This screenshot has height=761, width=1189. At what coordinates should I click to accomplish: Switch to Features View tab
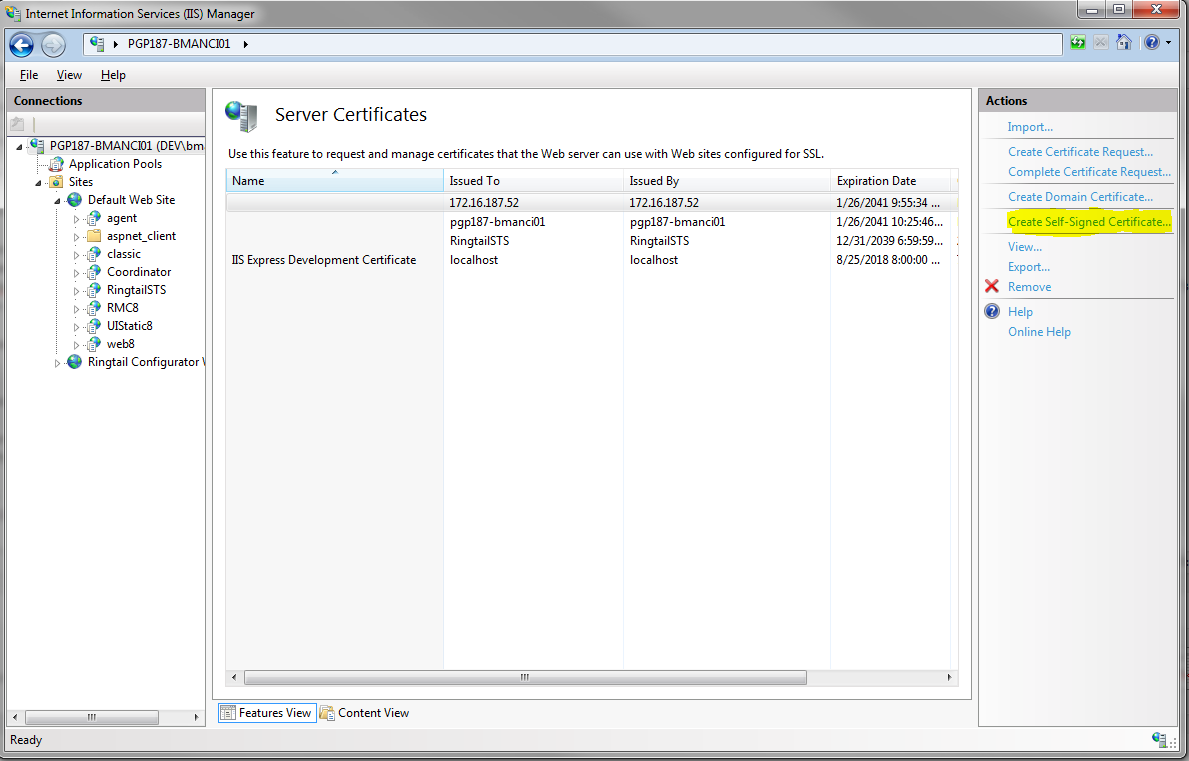pos(267,713)
